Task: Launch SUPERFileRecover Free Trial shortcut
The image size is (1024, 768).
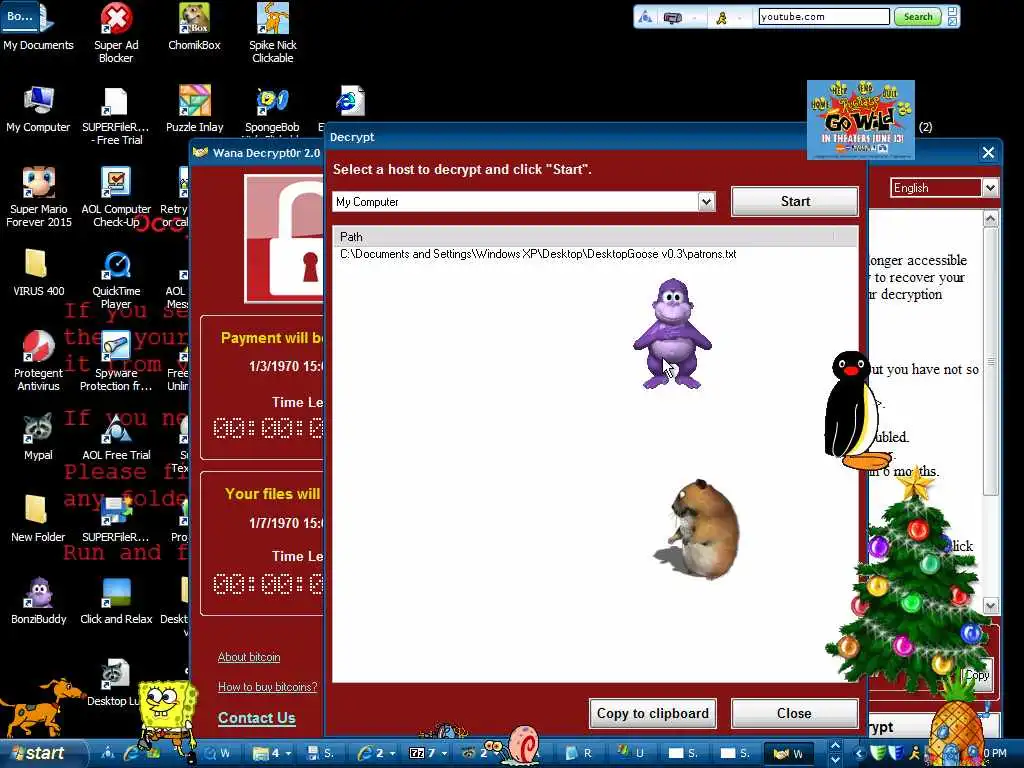Action: 116,116
